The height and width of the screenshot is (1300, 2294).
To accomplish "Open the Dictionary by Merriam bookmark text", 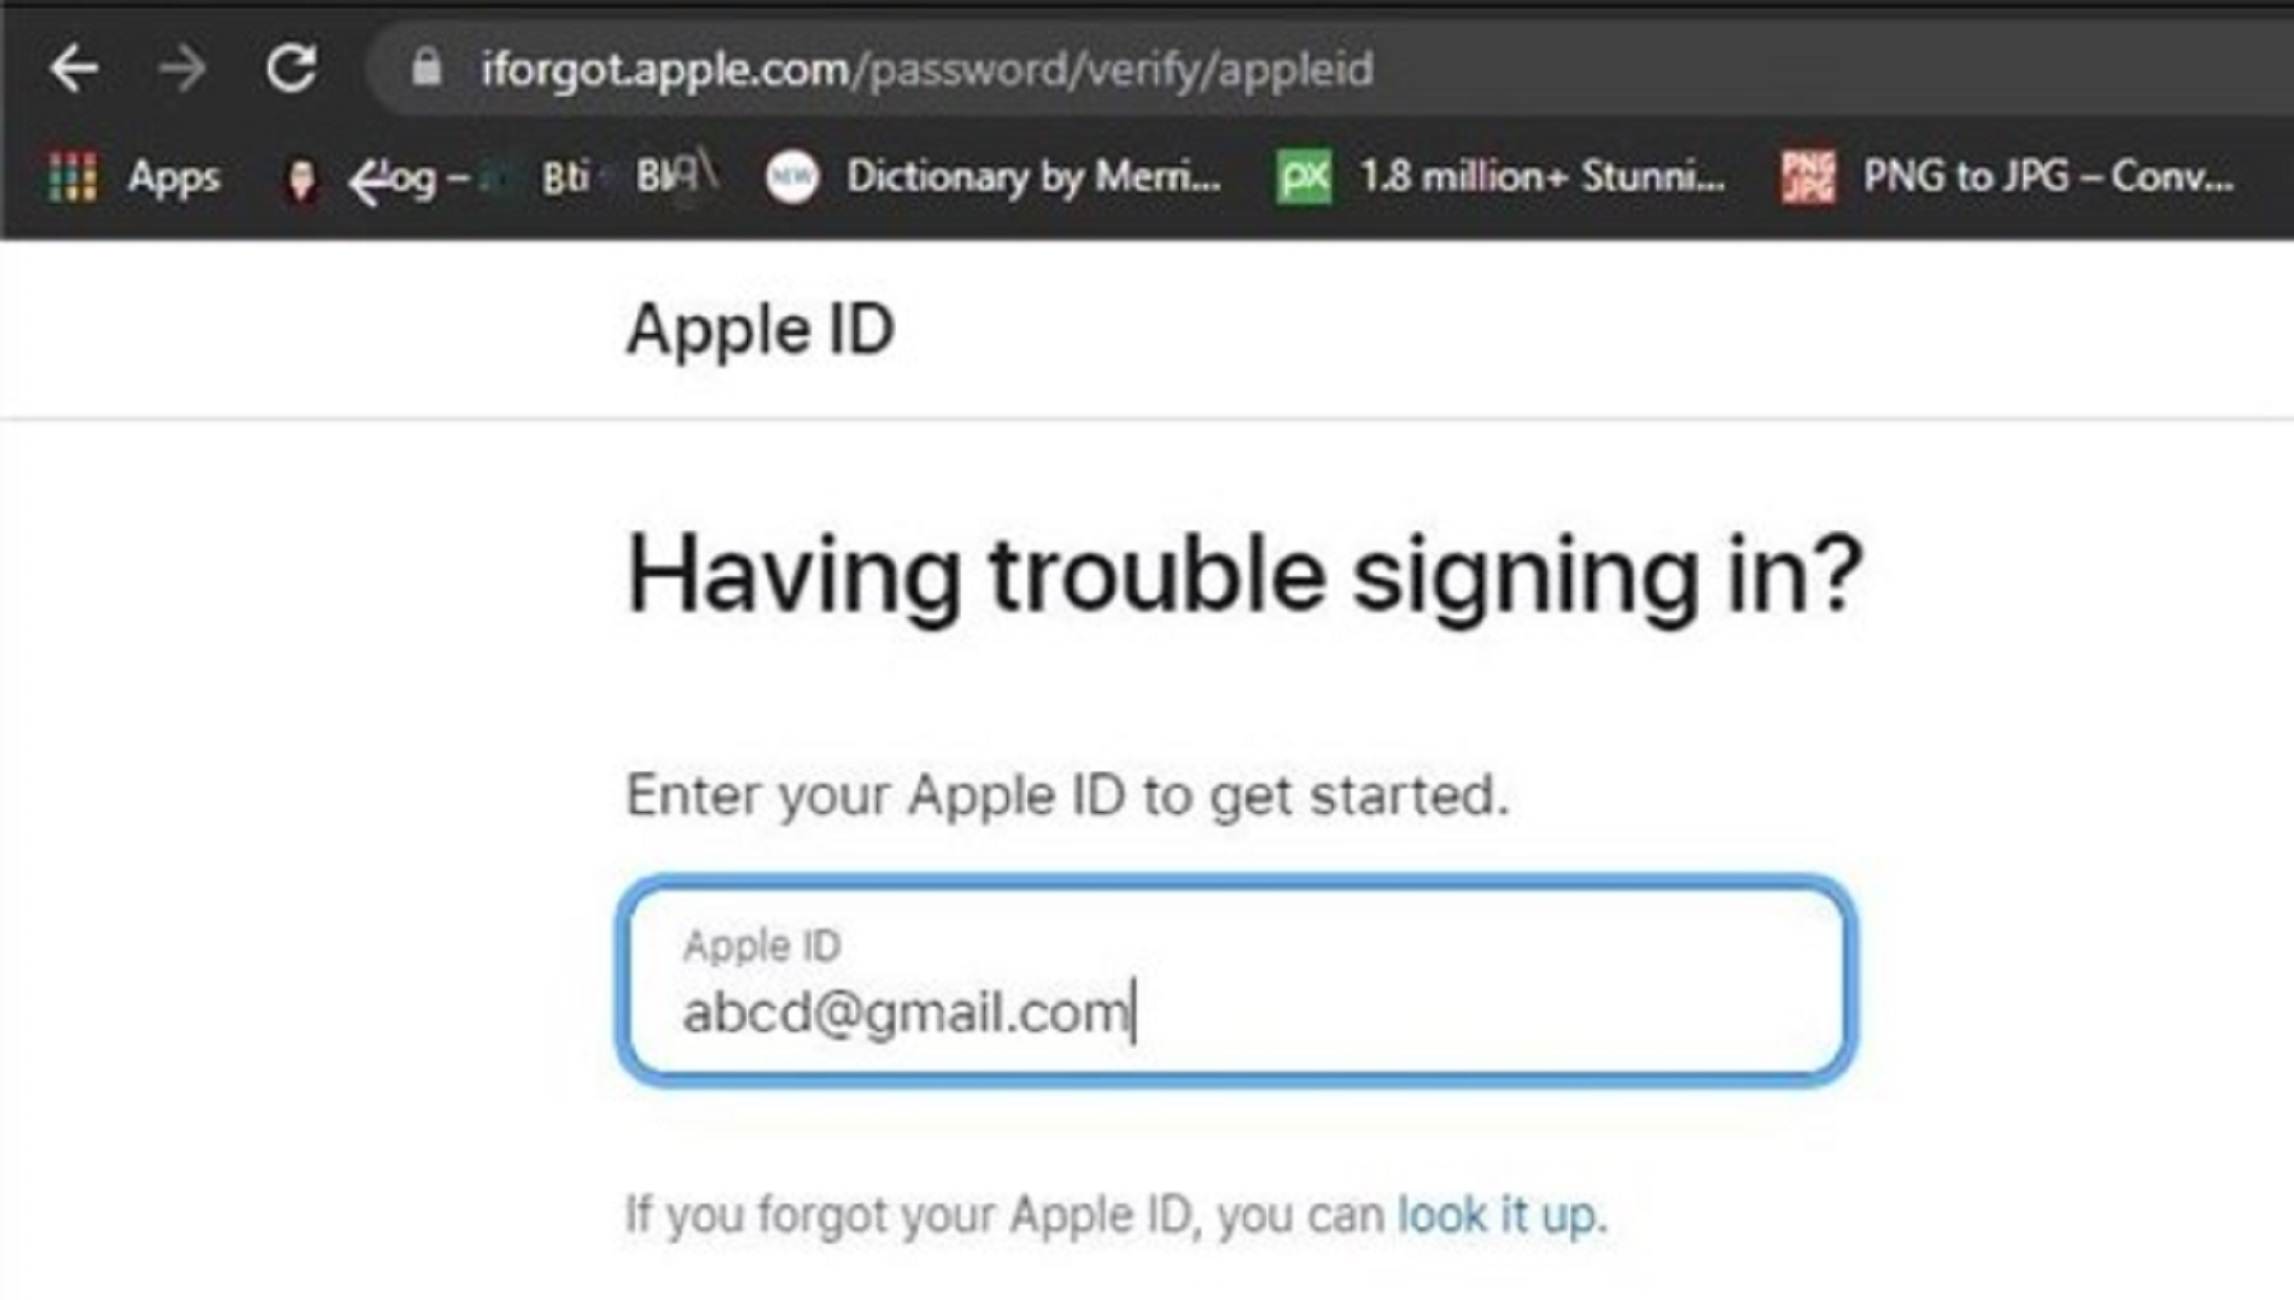I will [1033, 178].
